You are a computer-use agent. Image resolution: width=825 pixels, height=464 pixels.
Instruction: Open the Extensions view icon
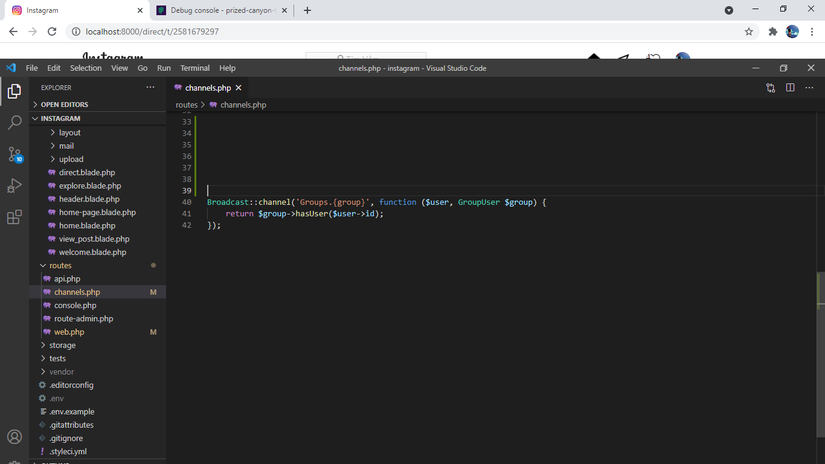pos(14,217)
